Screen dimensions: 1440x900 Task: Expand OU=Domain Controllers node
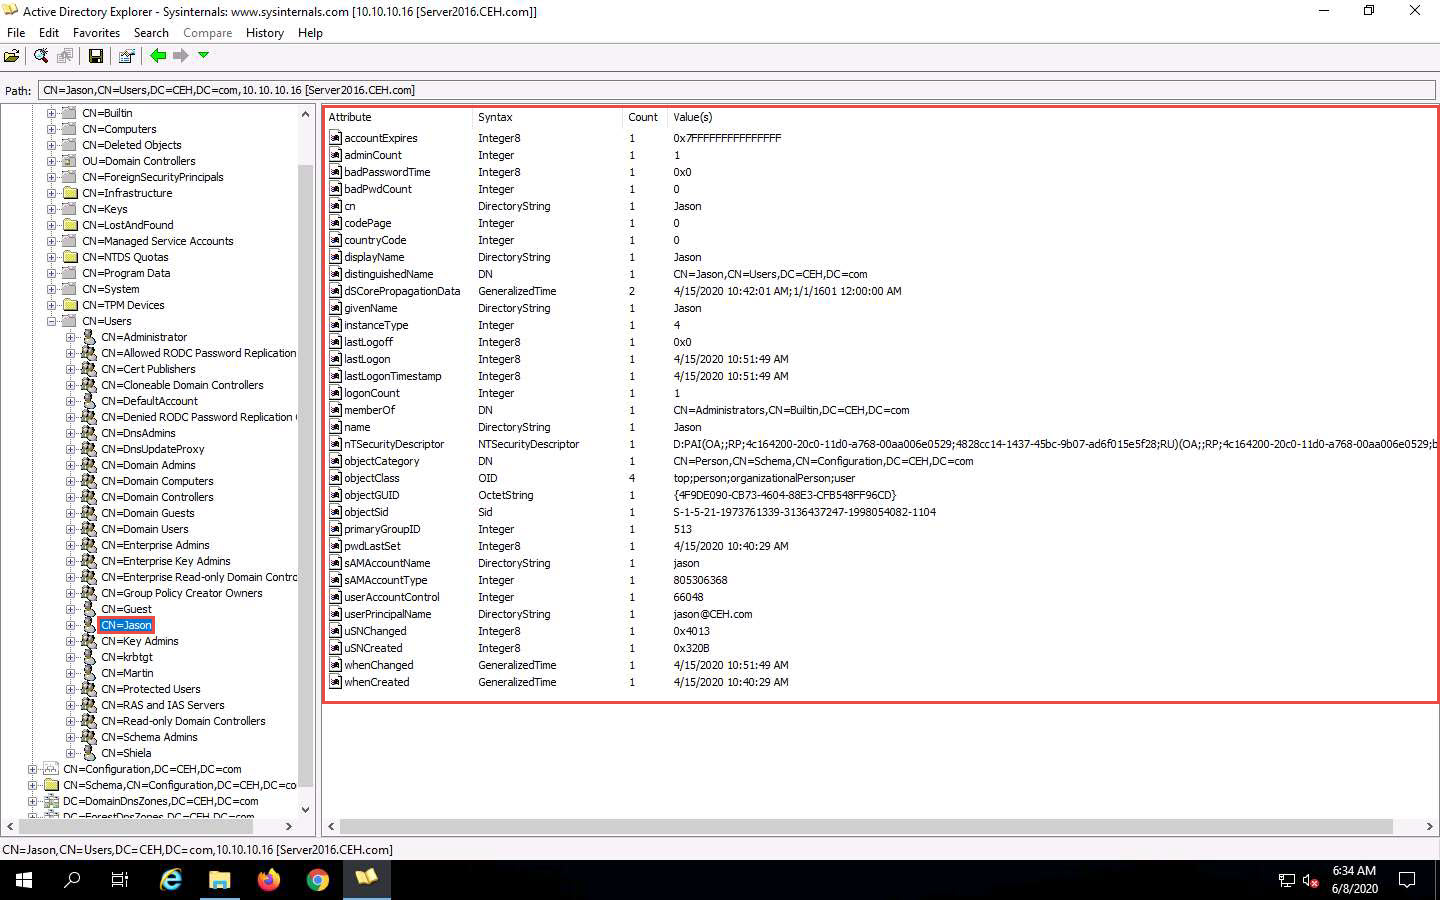51,161
